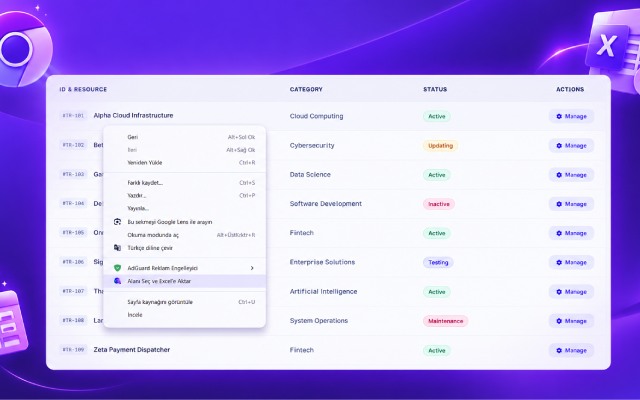This screenshot has width=640, height=400.
Task: Click the #TR-104 ID badge
Action: (73, 203)
